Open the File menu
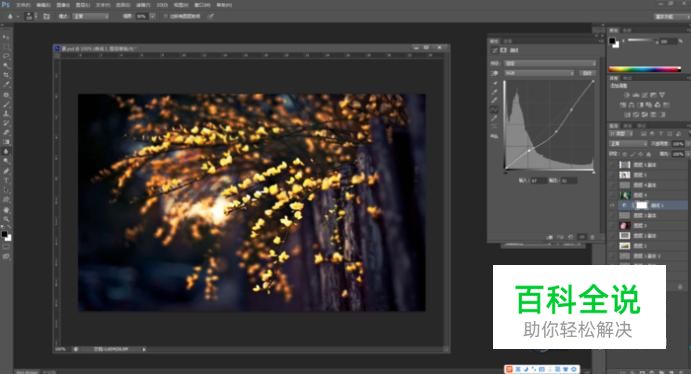The width and height of the screenshot is (691, 374). point(23,5)
